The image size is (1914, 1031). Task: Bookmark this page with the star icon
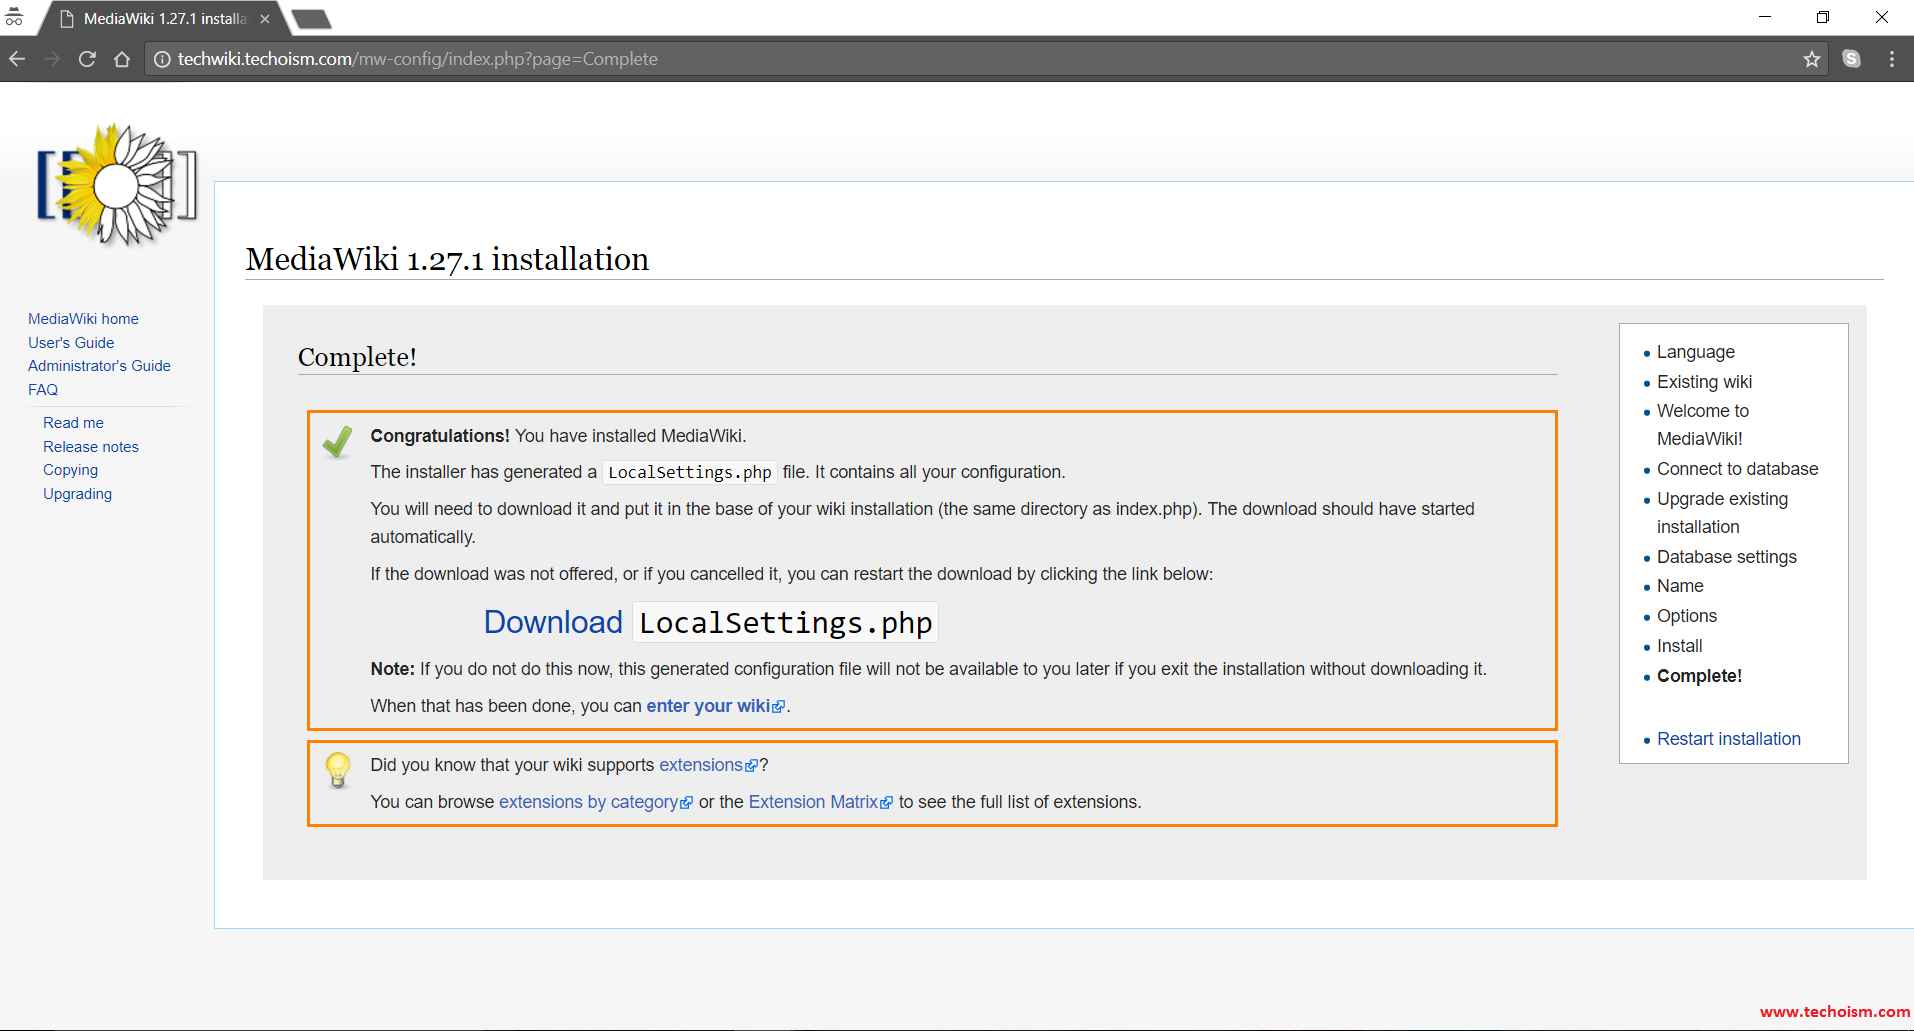[x=1811, y=59]
